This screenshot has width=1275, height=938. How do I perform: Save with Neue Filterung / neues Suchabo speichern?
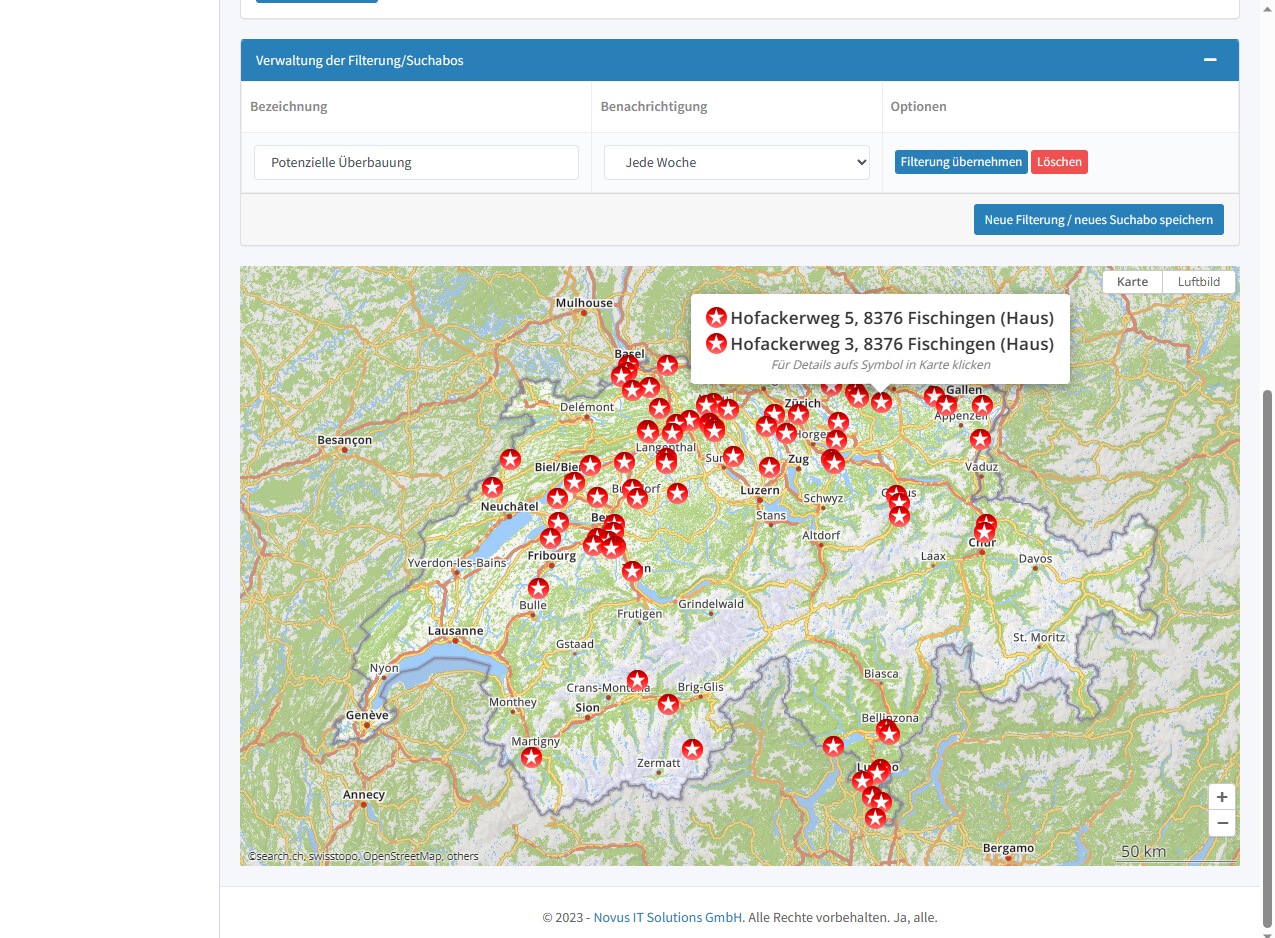[x=1098, y=220]
